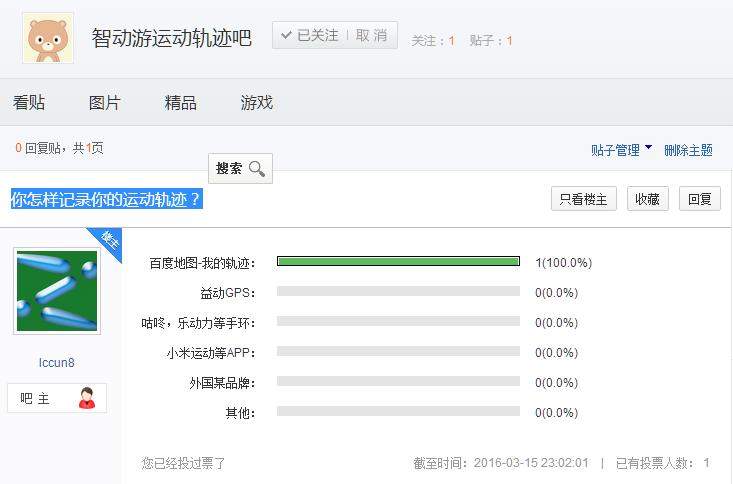Click the bear forum avatar icon
The width and height of the screenshot is (733, 484).
click(x=48, y=38)
